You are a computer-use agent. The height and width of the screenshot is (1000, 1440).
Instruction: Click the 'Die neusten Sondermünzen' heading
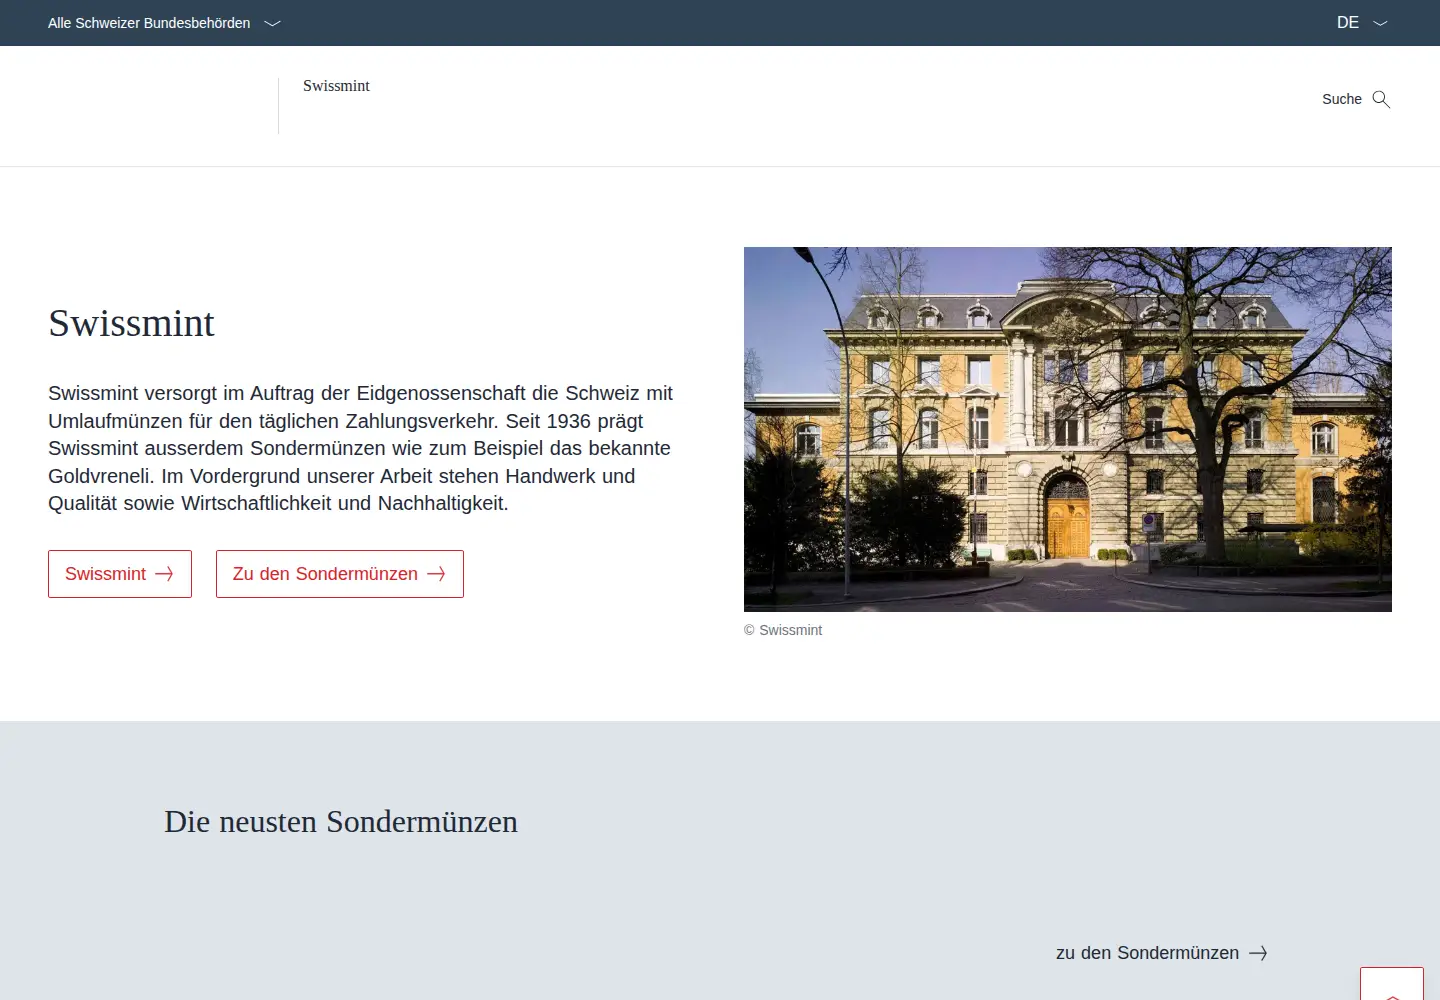point(341,822)
